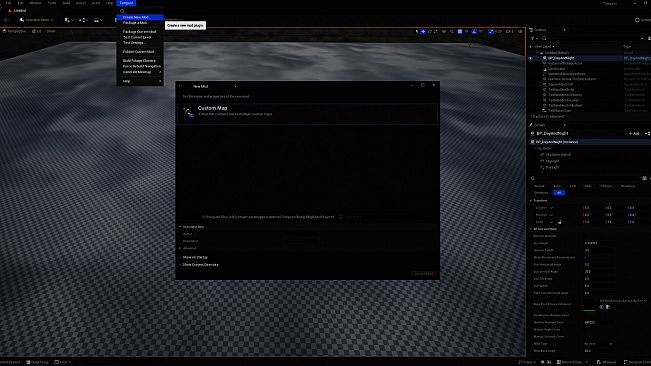
Task: Open the blueprints toolbar dropdown
Action: pos(82,20)
